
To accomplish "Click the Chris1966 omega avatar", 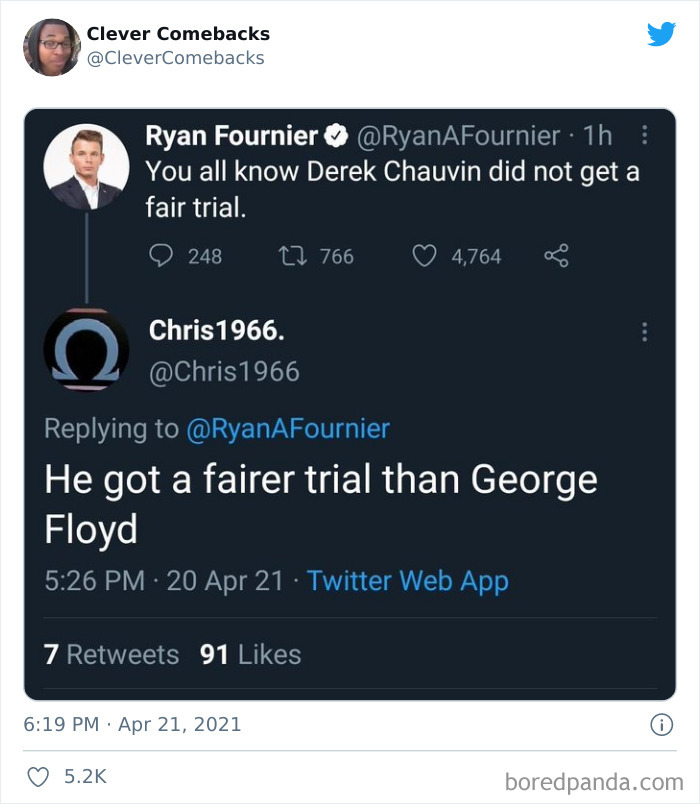I will coord(86,350).
